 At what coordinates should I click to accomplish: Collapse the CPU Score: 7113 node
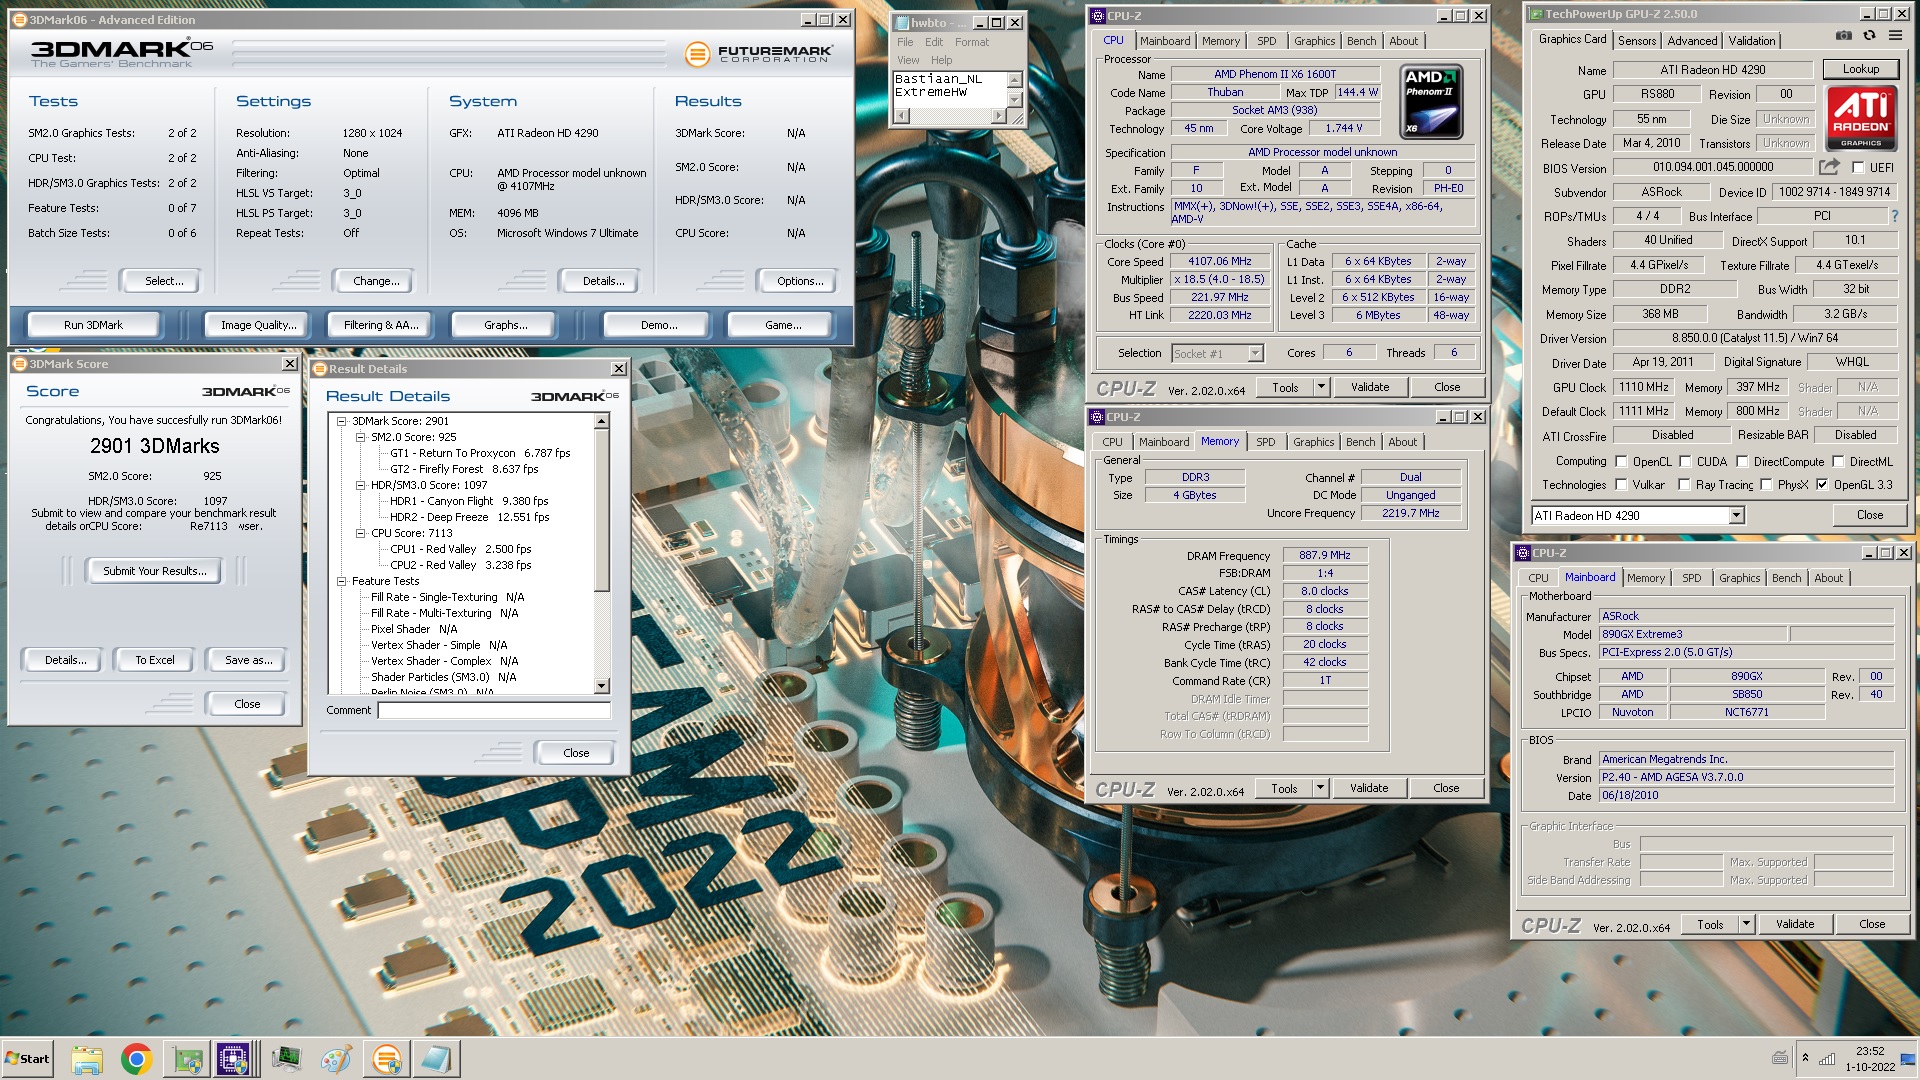tap(360, 533)
